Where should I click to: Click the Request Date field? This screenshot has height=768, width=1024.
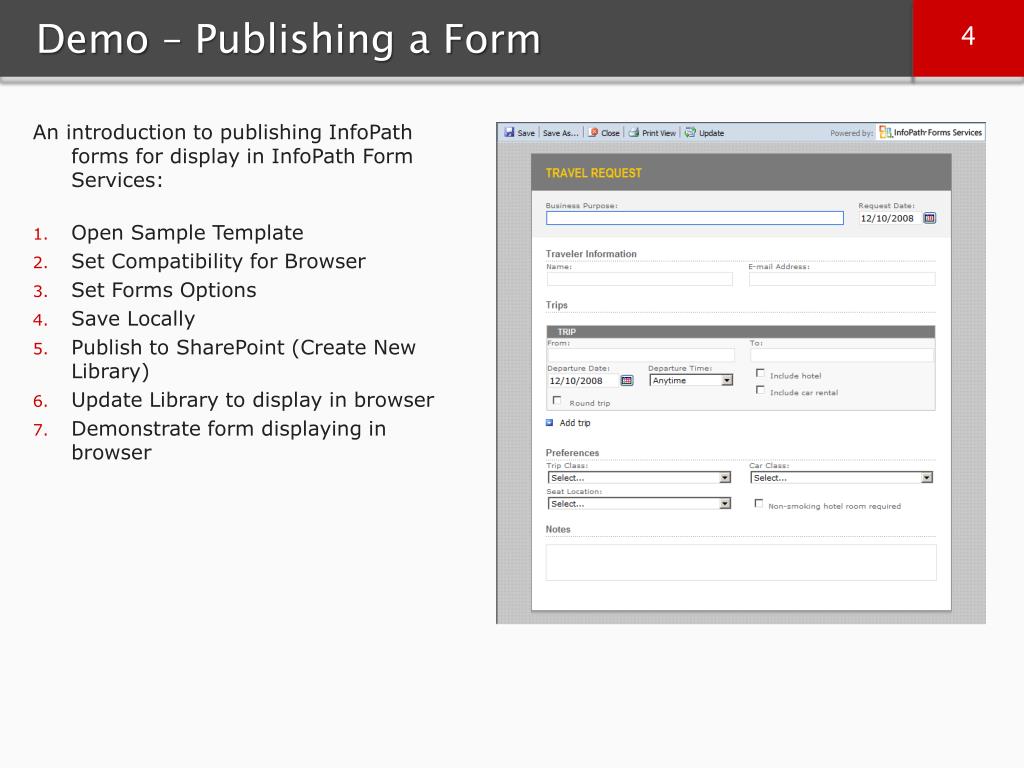889,218
